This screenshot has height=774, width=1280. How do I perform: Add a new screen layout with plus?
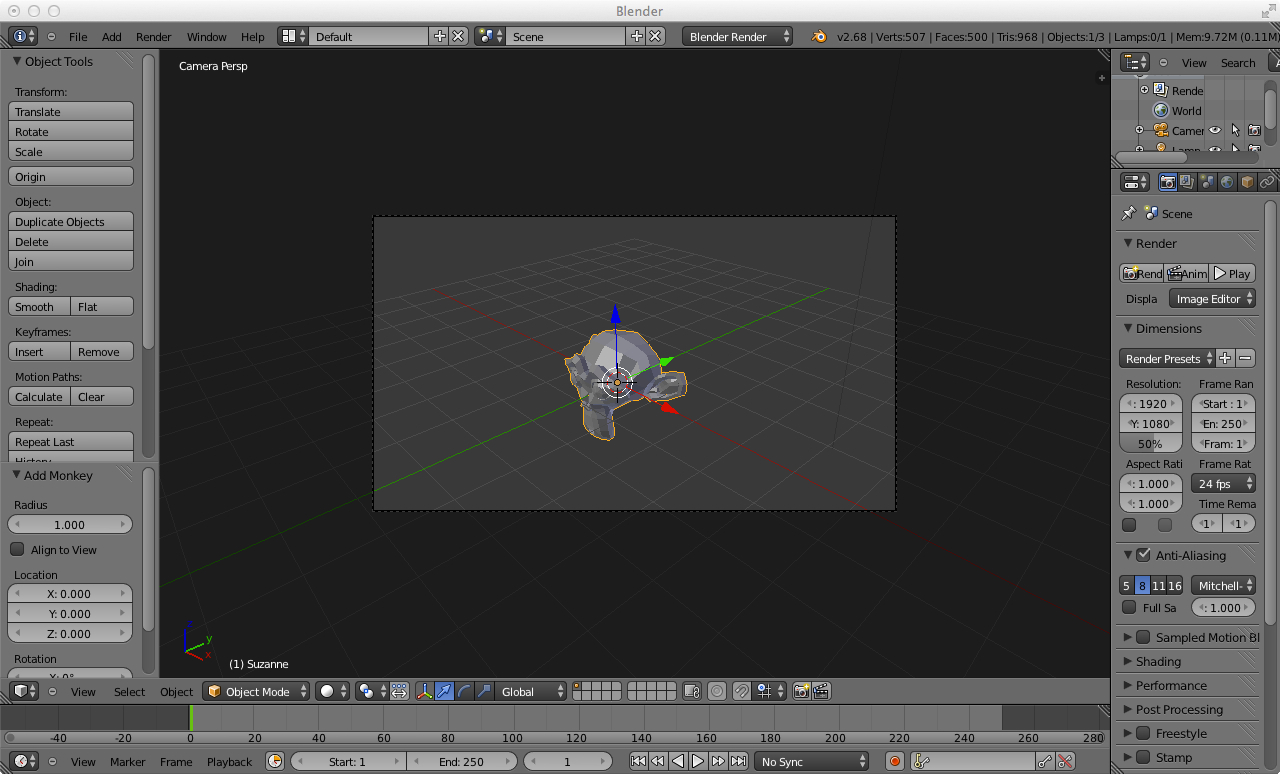pyautogui.click(x=439, y=36)
